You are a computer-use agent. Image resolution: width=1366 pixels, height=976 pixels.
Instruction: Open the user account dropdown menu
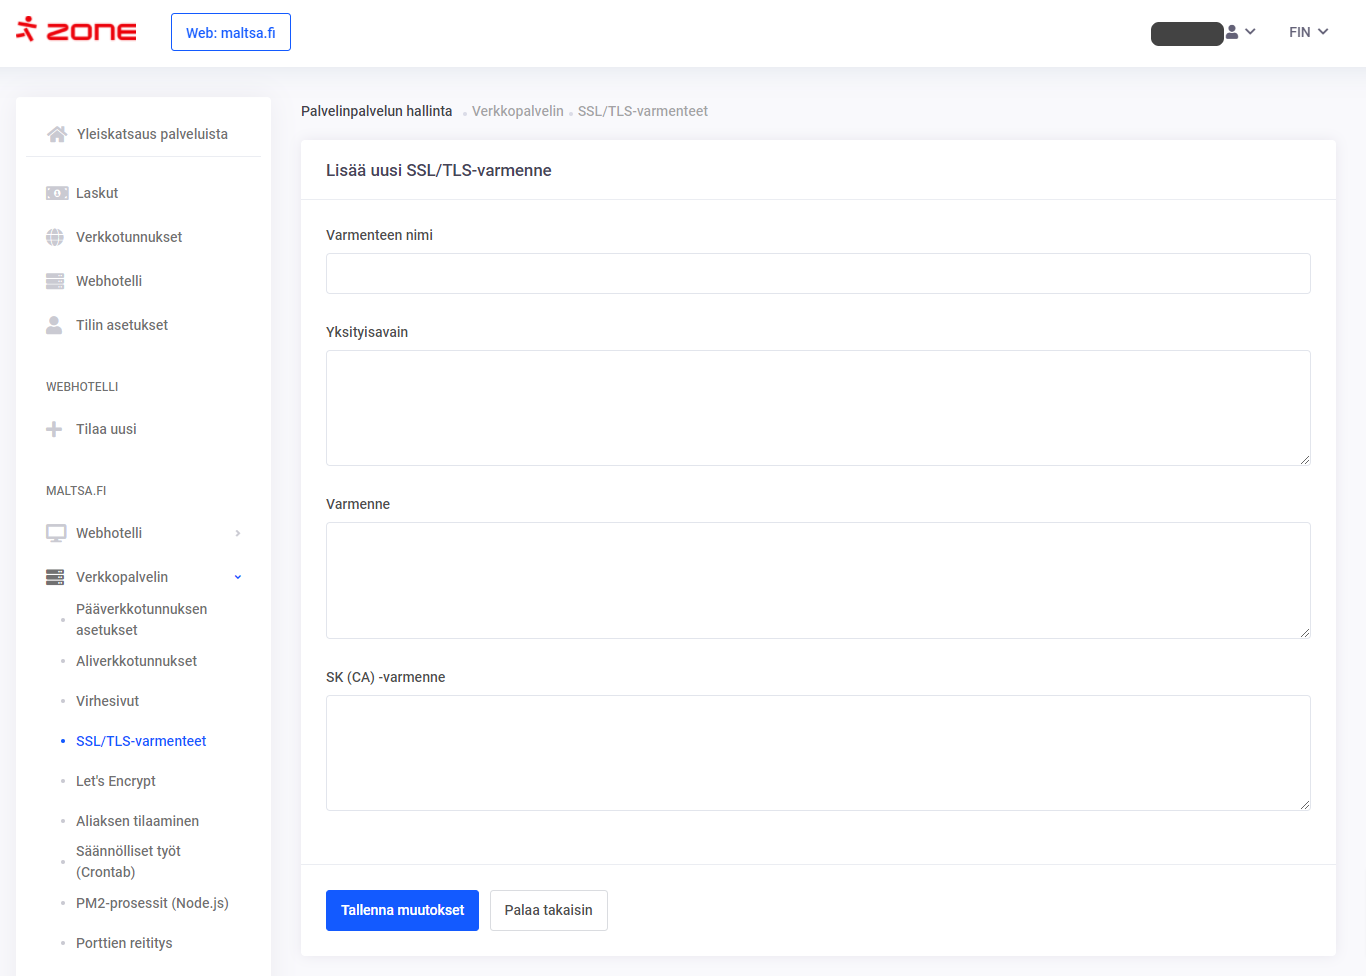(1239, 32)
